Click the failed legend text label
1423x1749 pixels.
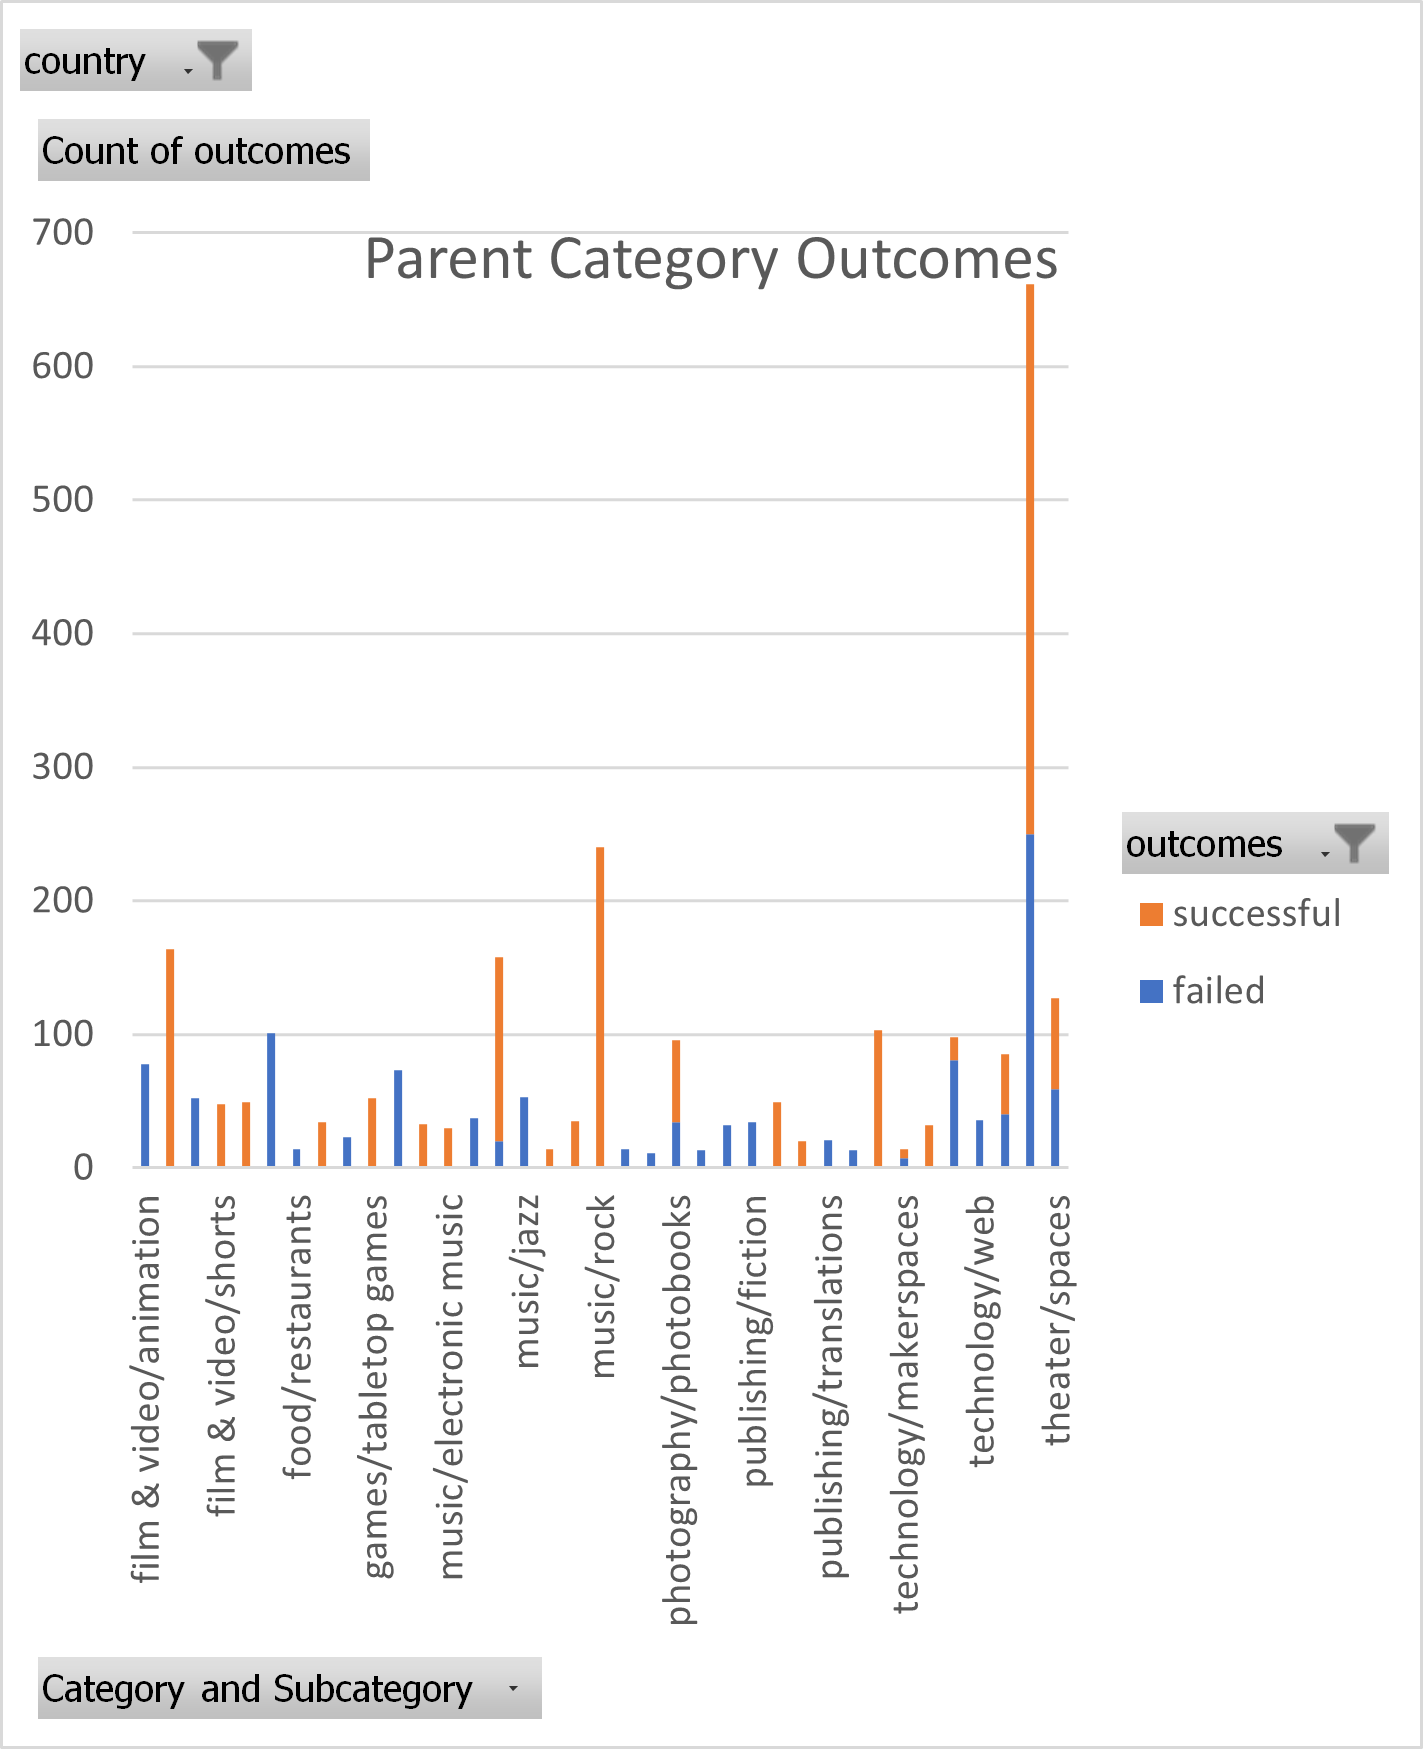(1220, 990)
